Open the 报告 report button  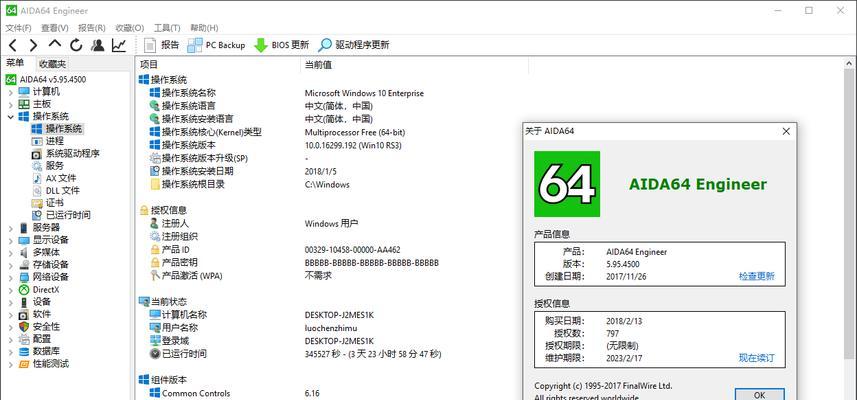pos(161,45)
